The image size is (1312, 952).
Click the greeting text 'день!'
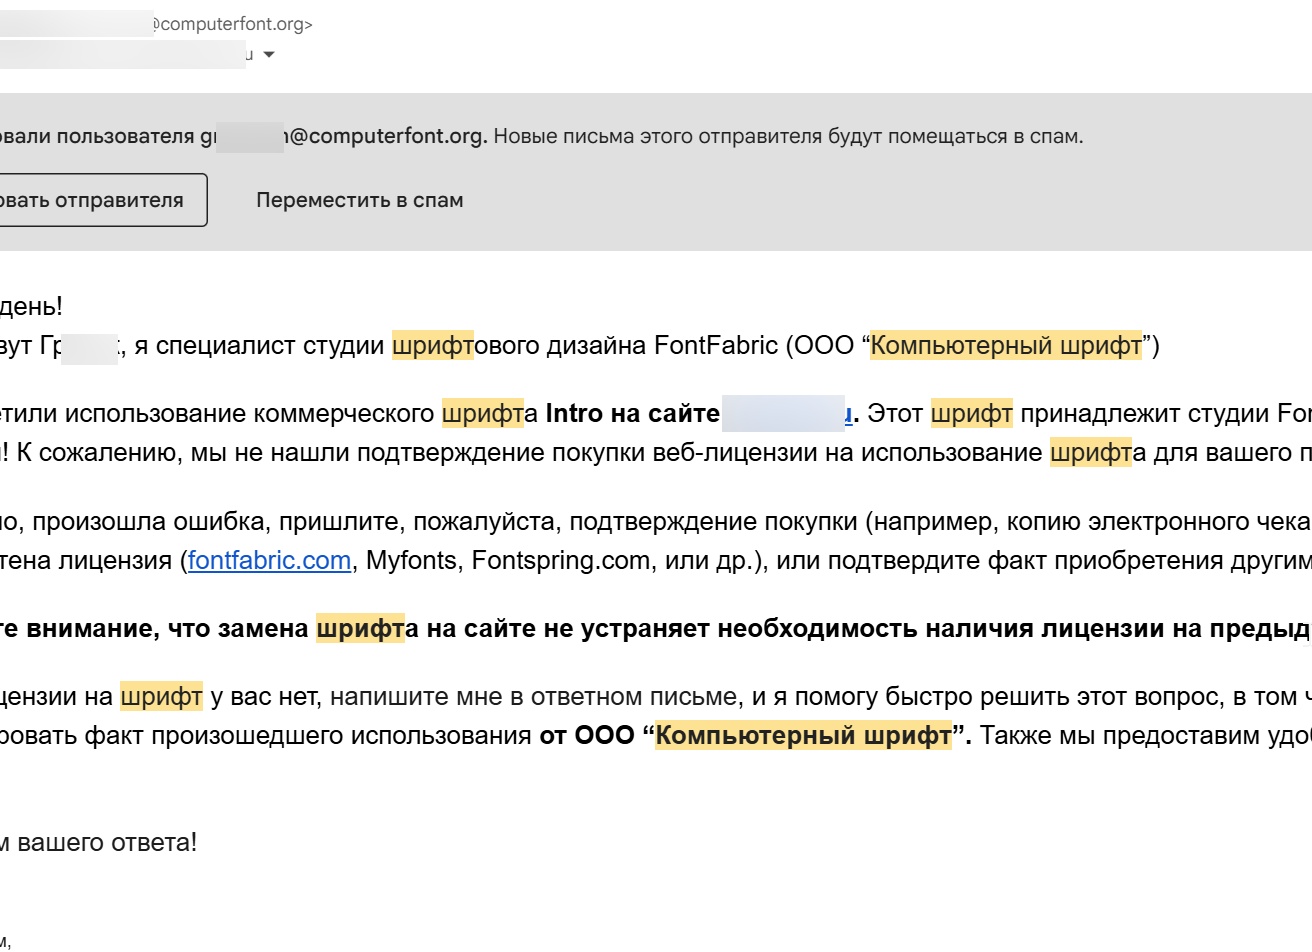31,307
